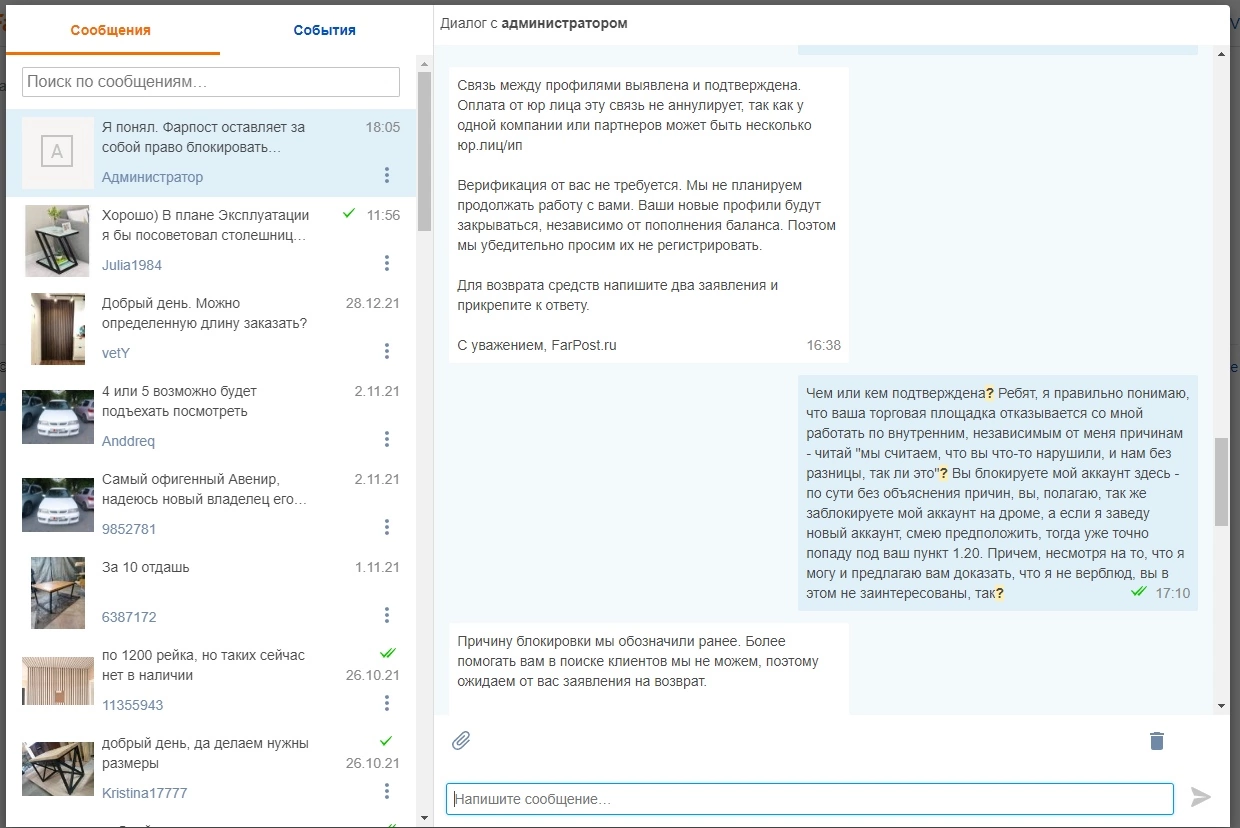The image size is (1240, 828).
Task: Click the 16:38 timestamp in admin message
Action: point(824,345)
